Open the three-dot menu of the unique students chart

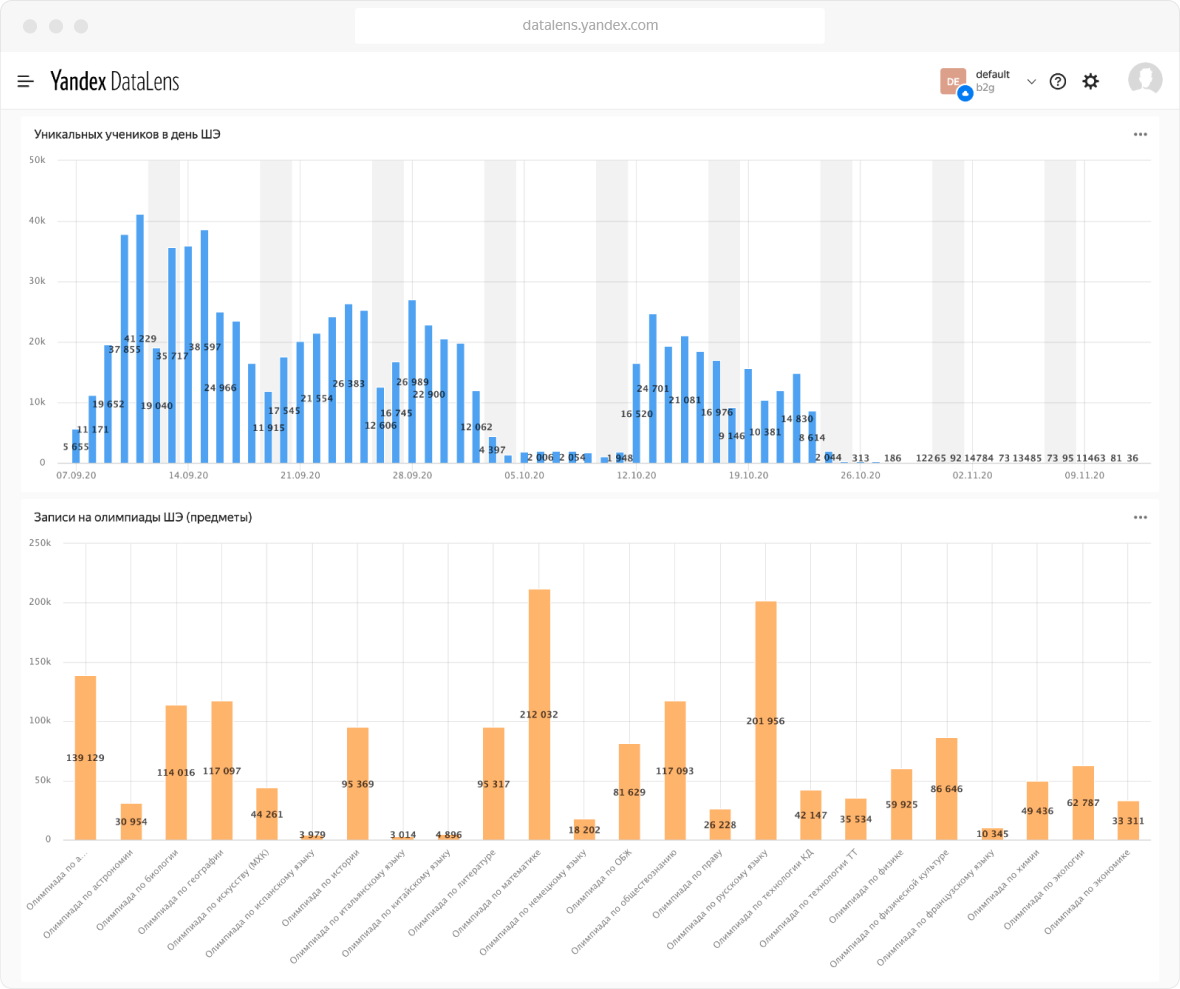coord(1140,134)
